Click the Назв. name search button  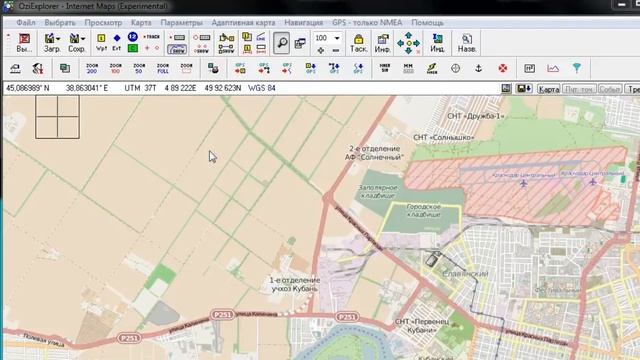467,43
